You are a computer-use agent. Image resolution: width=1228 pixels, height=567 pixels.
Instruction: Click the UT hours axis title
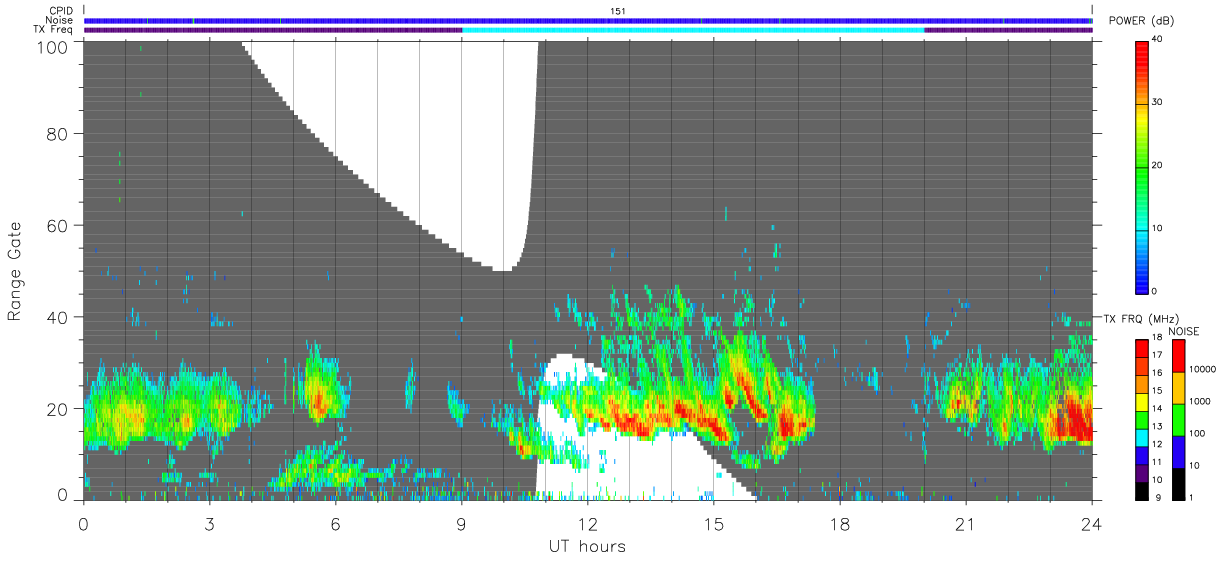pyautogui.click(x=587, y=546)
